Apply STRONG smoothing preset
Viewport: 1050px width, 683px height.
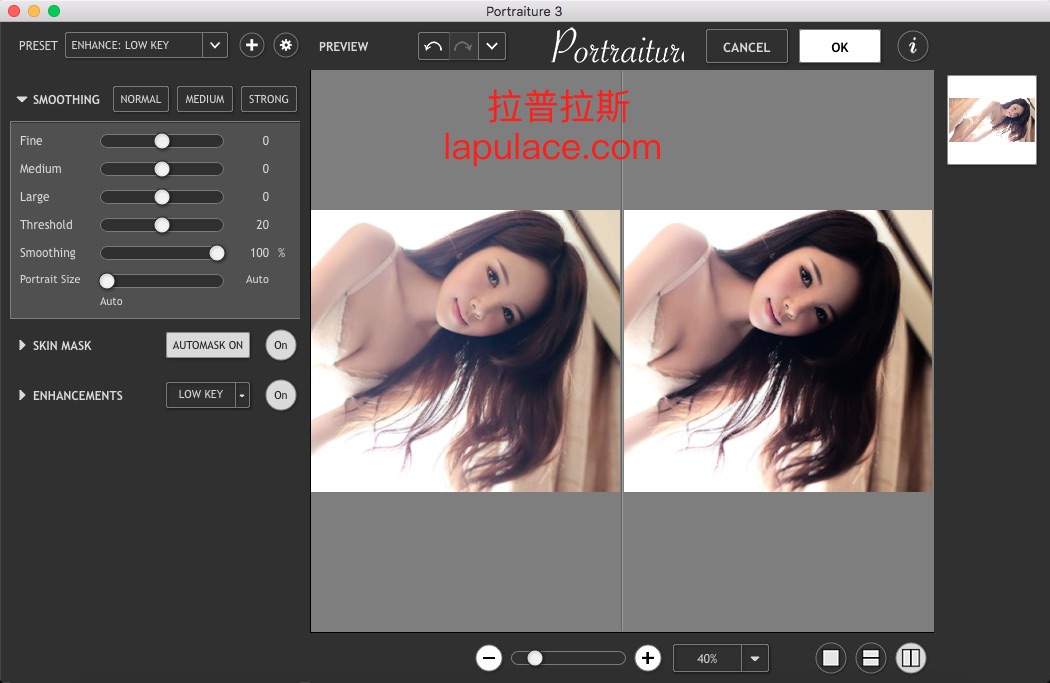coord(269,99)
